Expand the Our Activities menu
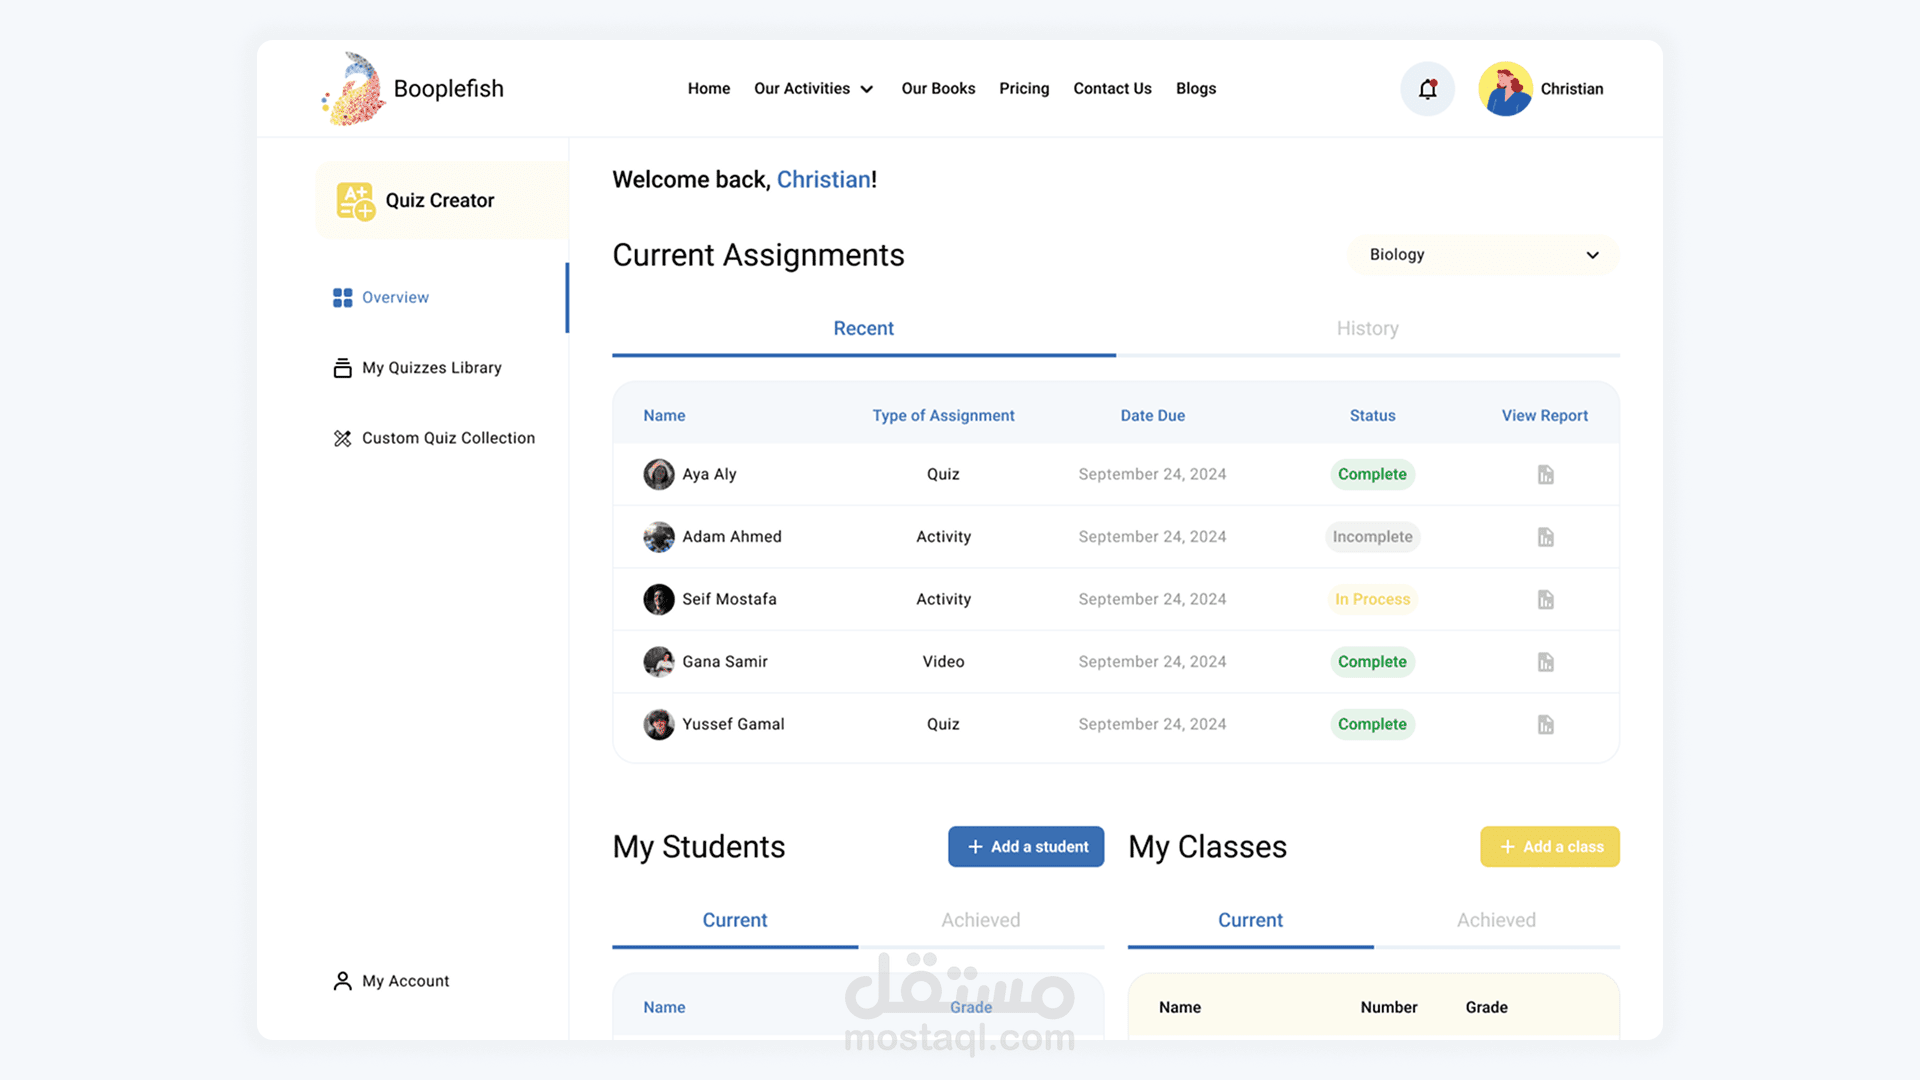This screenshot has width=1920, height=1080. point(814,89)
